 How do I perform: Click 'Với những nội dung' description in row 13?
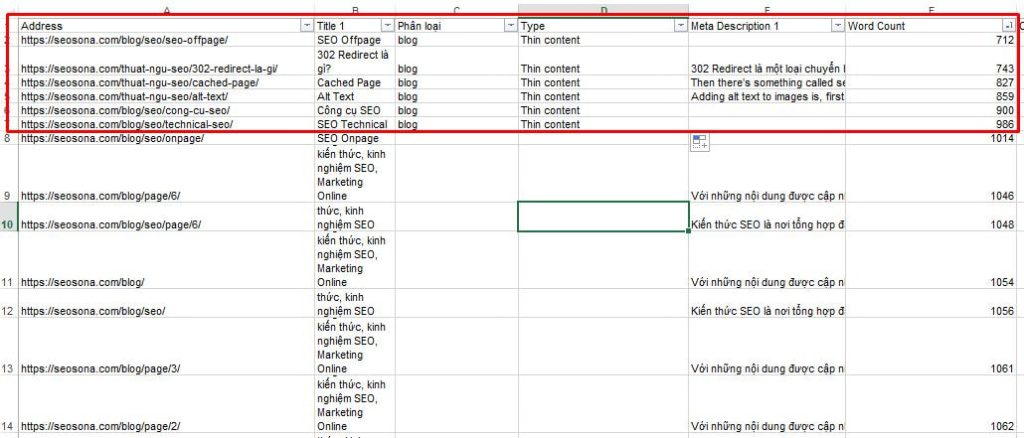tap(767, 368)
